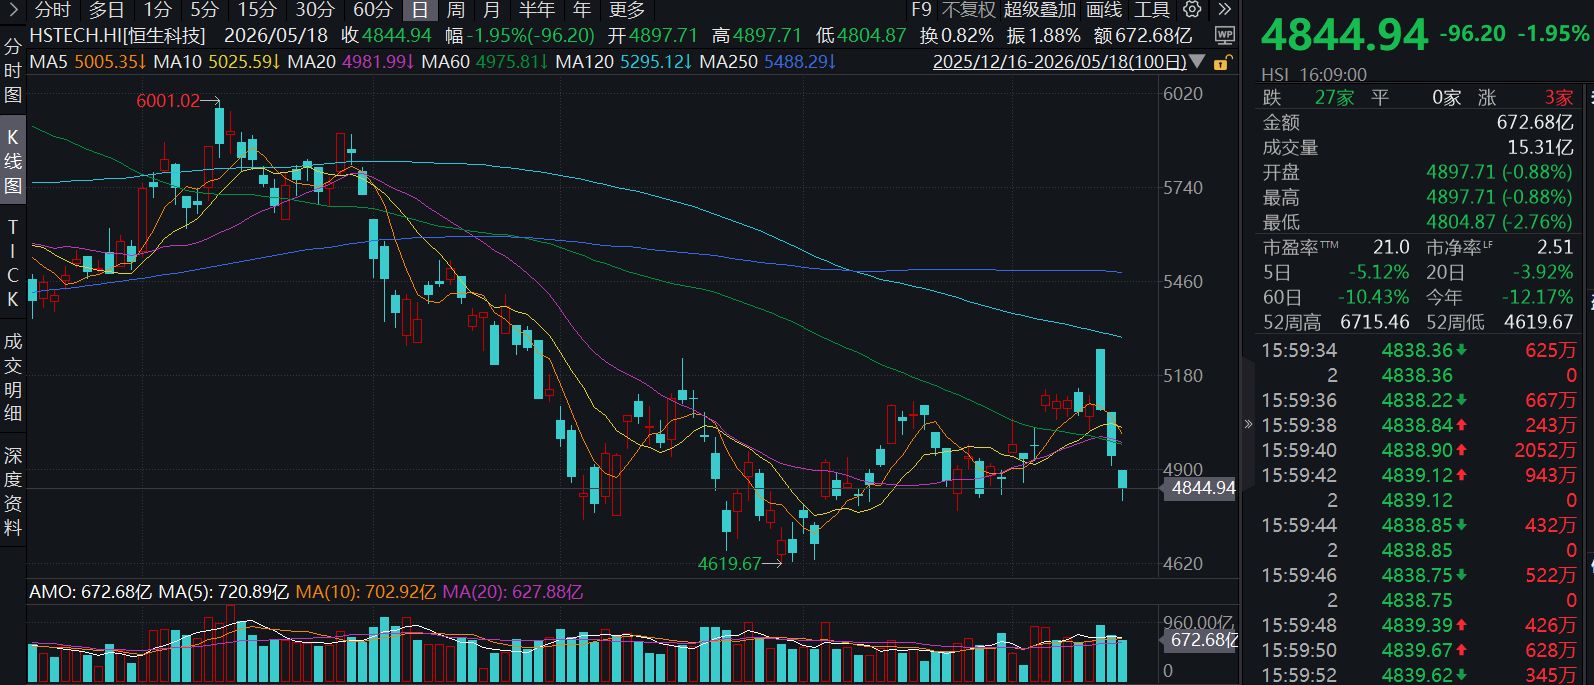The image size is (1594, 685).
Task: Open 超级叠加 overlay menu
Action: pos(1040,10)
